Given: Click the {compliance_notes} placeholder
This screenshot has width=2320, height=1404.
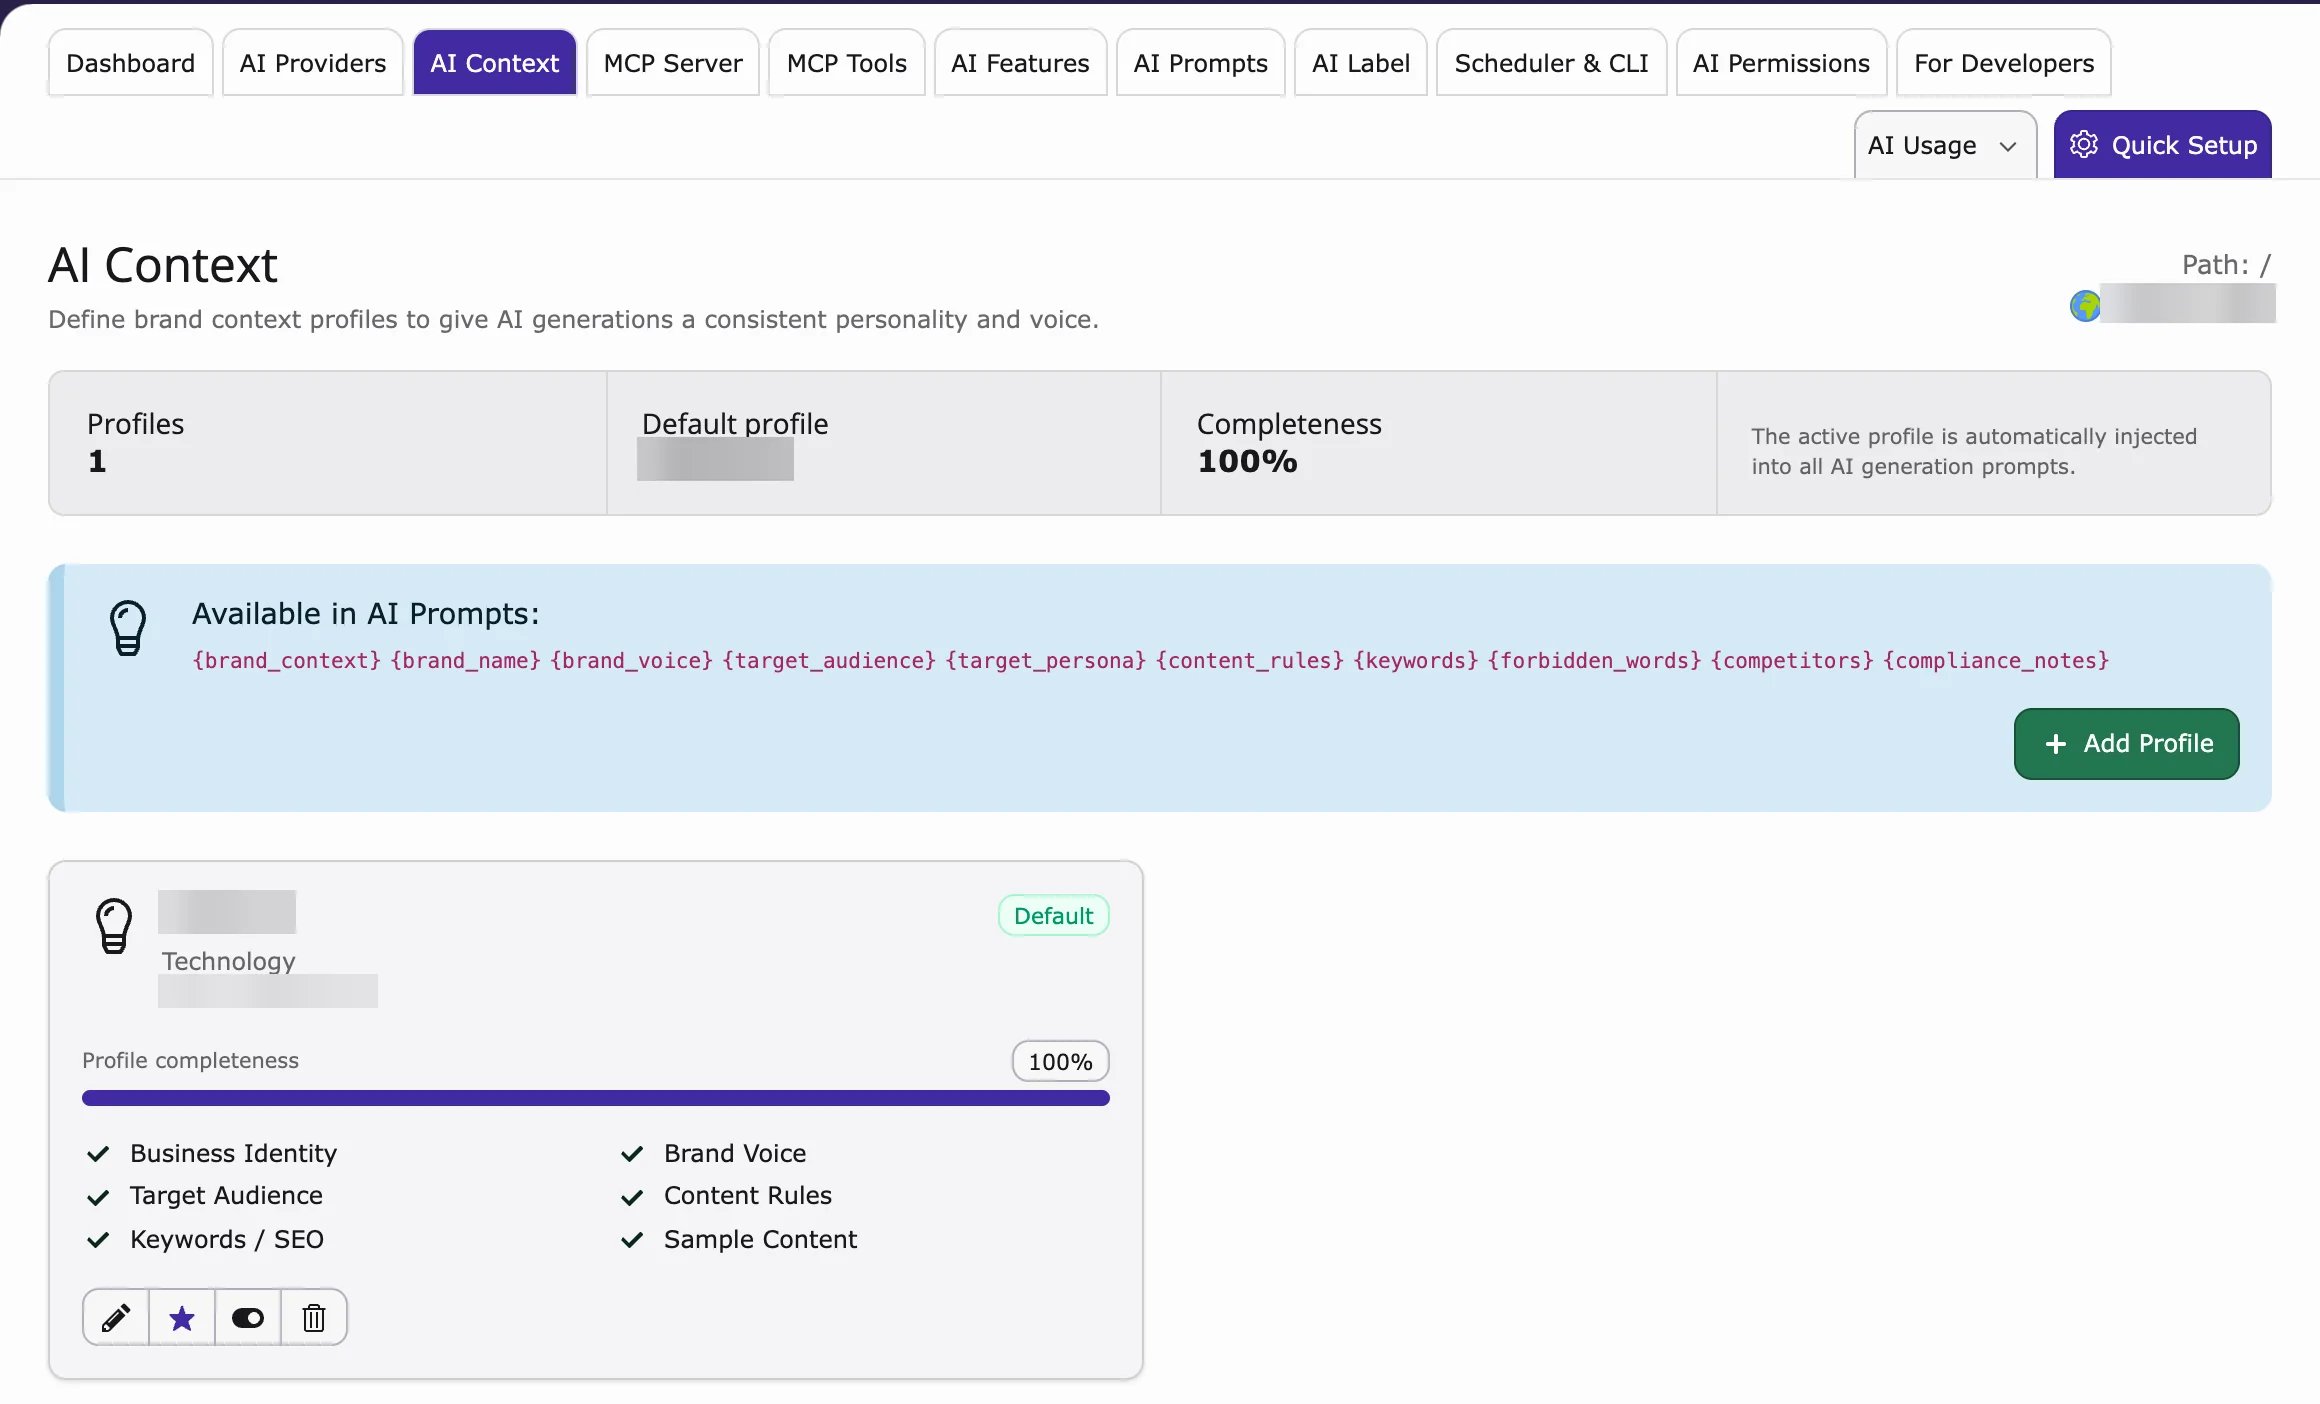Looking at the screenshot, I should tap(1996, 661).
